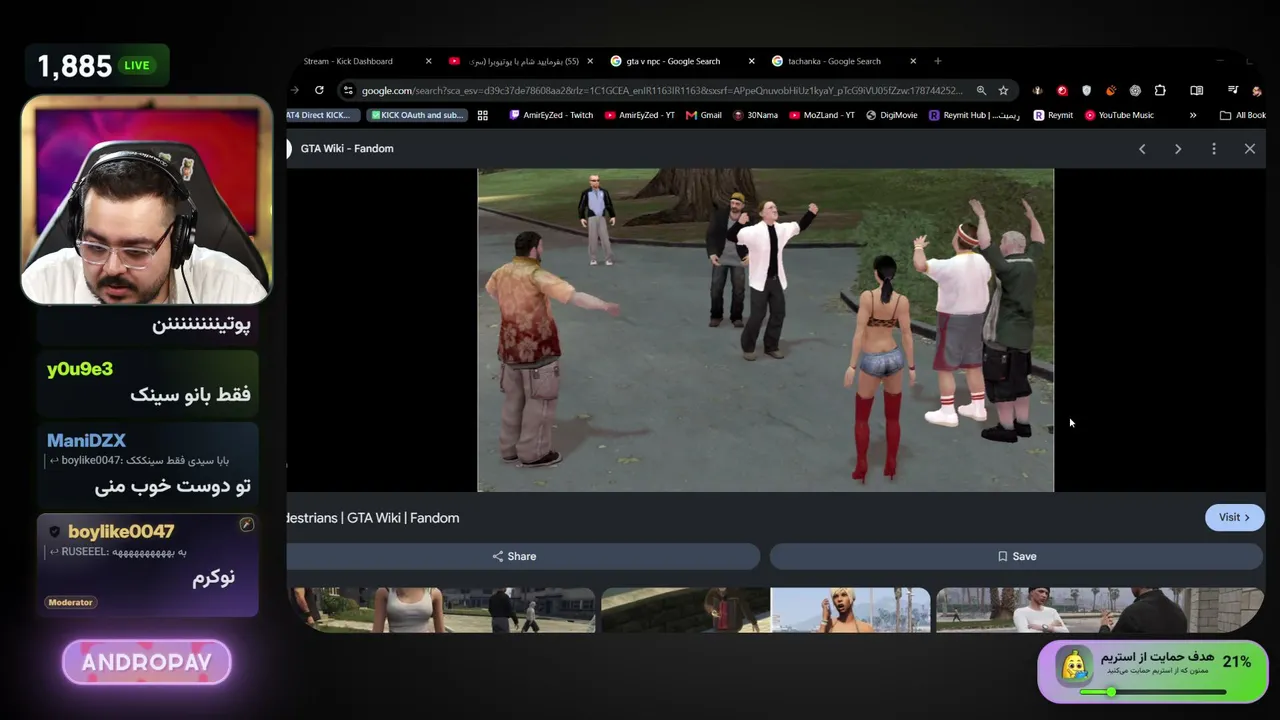
Task: Open the site information icon beside the URL
Action: click(x=348, y=90)
